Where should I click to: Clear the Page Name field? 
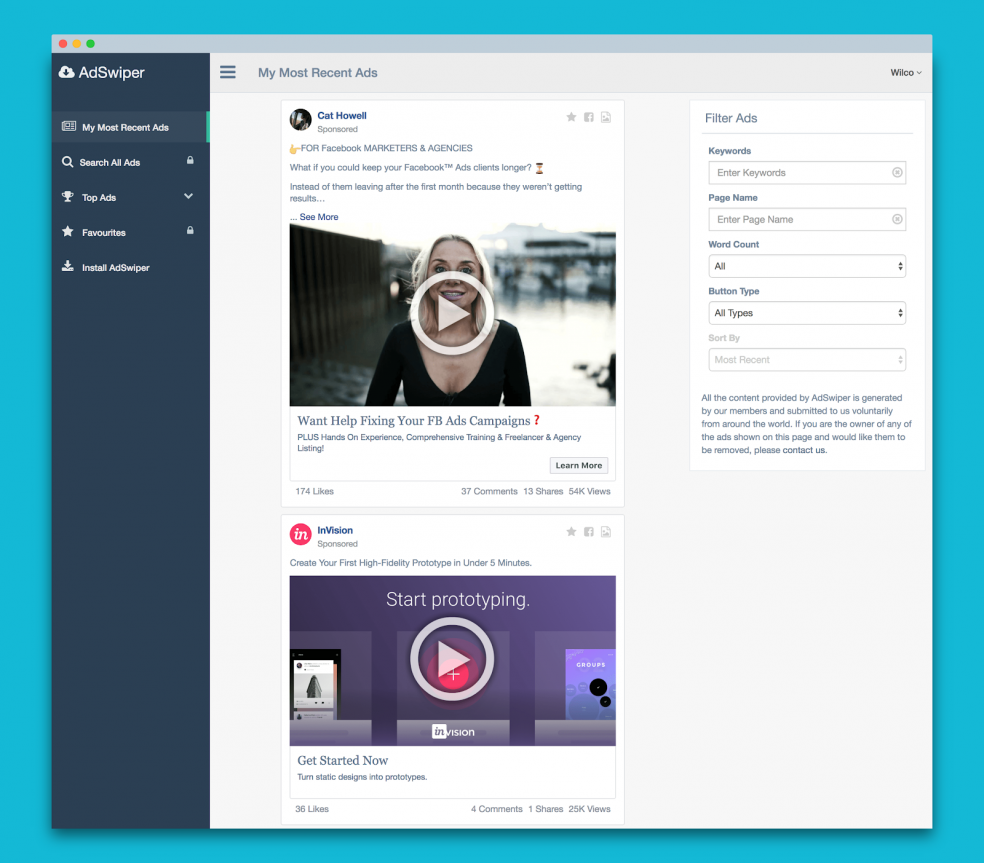tap(897, 220)
